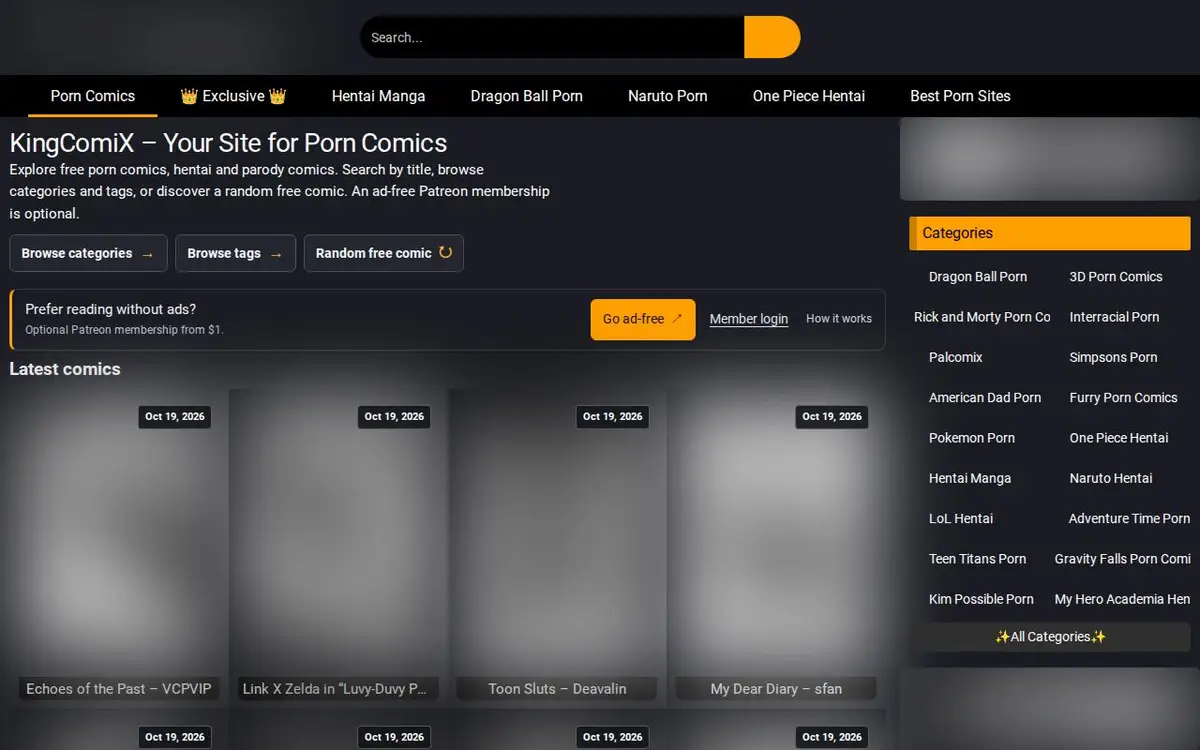Click the All Categories button

pyautogui.click(x=1050, y=637)
